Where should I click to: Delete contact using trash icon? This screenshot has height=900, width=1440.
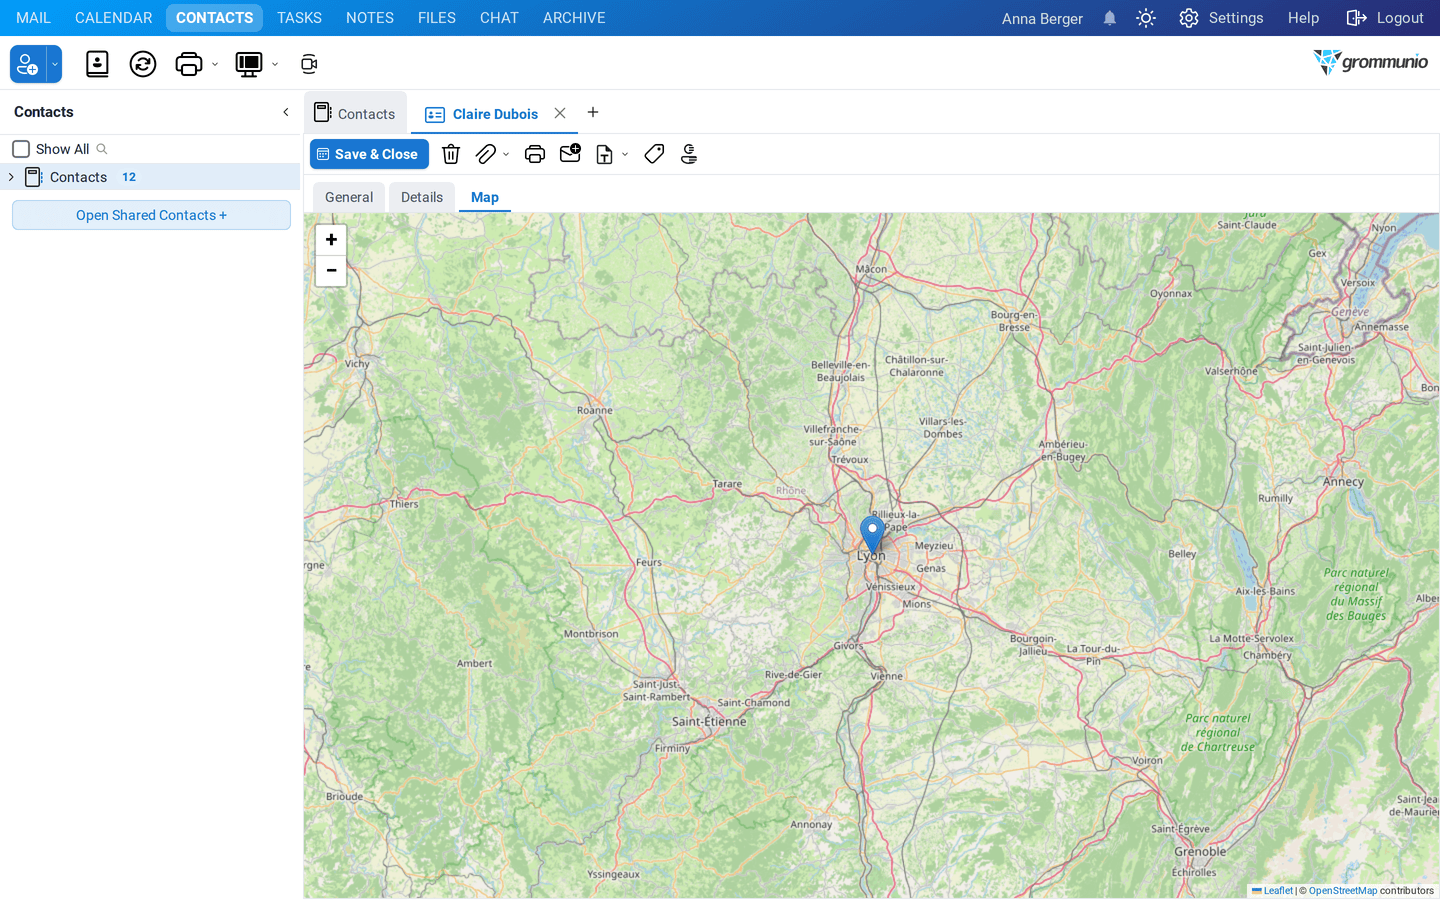(x=451, y=154)
